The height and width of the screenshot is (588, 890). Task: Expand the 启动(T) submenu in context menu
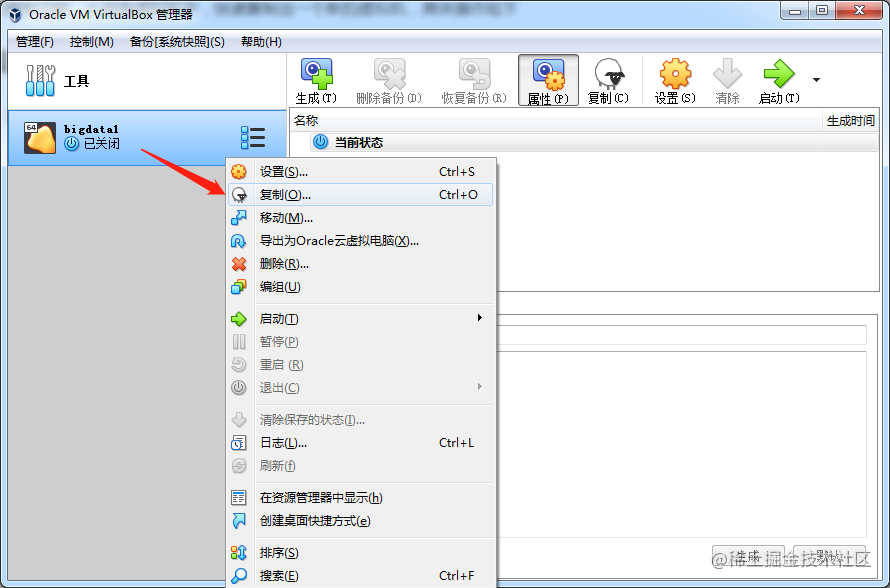[x=360, y=318]
